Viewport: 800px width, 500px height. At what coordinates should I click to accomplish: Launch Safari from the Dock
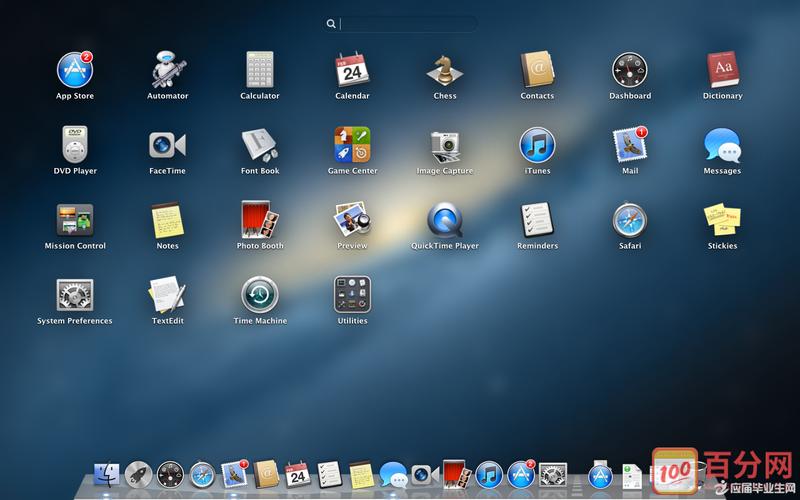point(203,474)
